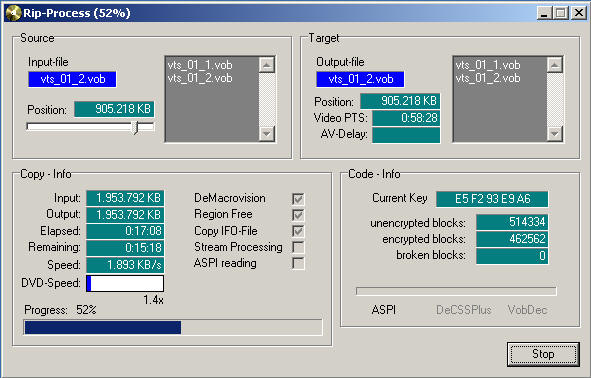Click Source list scroll up arrow
This screenshot has height=378, width=591.
point(267,65)
